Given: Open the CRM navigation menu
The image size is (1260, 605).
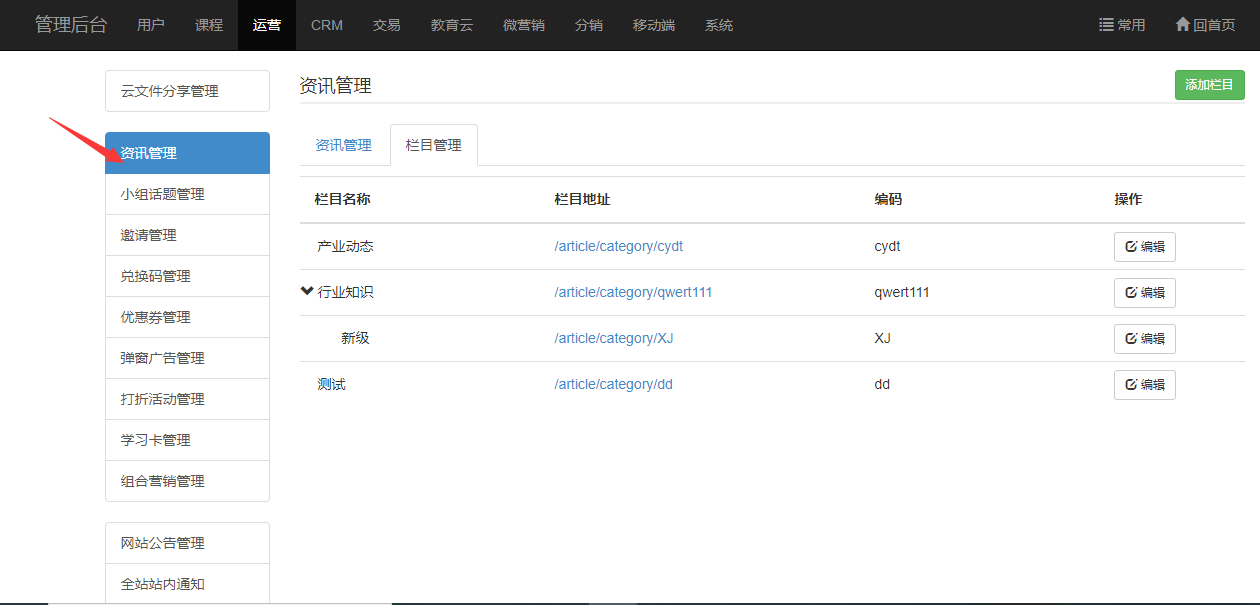Looking at the screenshot, I should 327,25.
